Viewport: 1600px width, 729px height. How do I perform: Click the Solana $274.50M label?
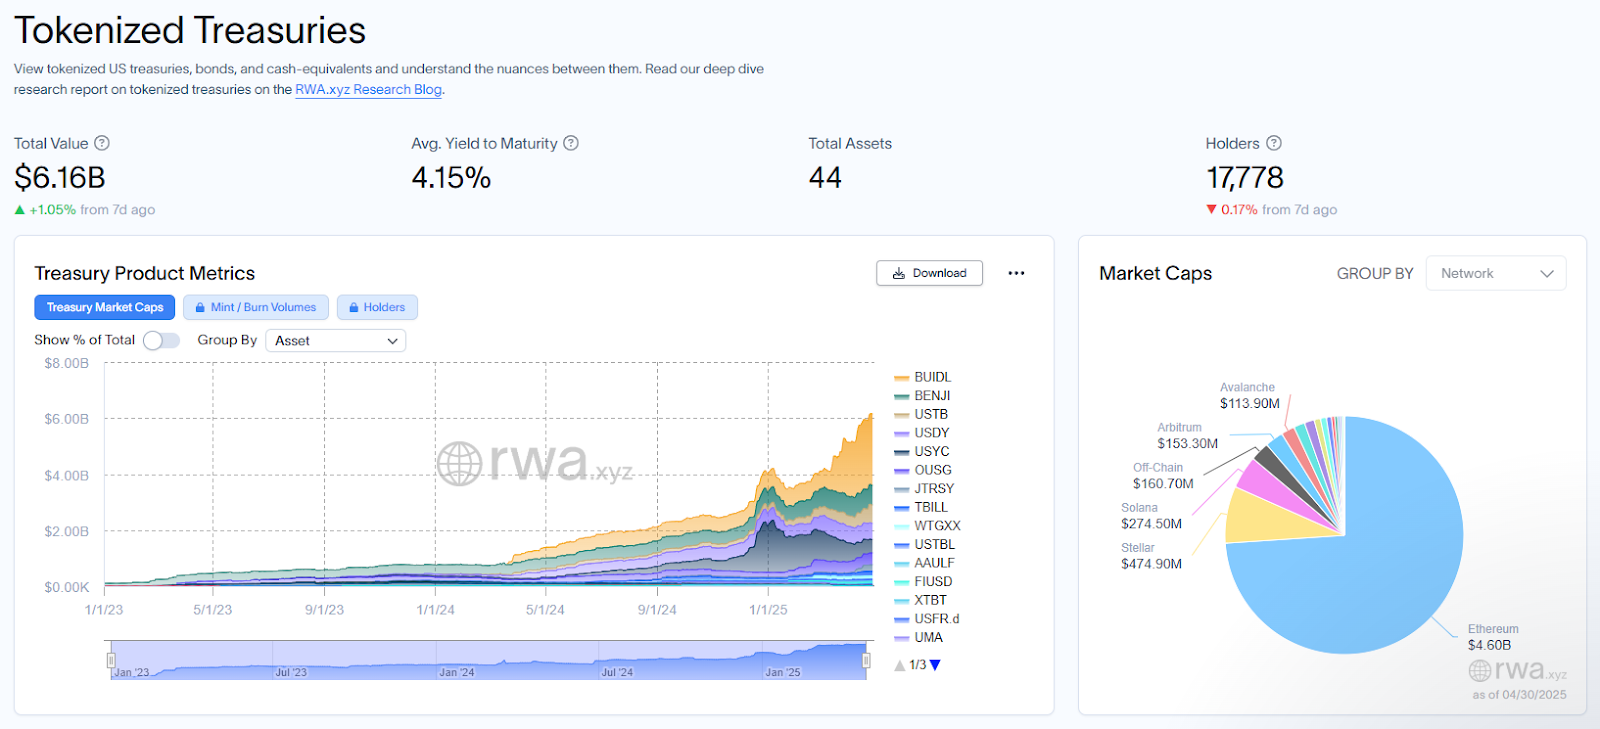1151,516
